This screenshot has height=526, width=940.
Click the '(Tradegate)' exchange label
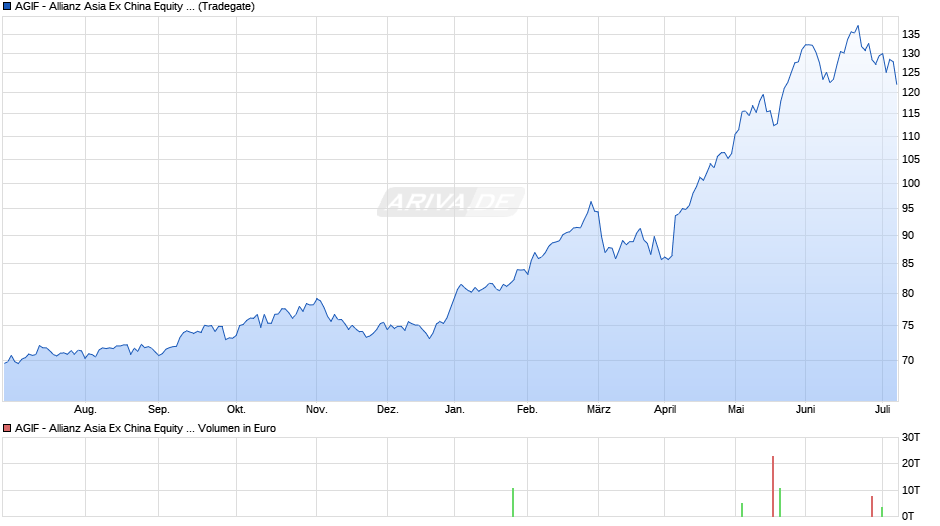coord(226,7)
